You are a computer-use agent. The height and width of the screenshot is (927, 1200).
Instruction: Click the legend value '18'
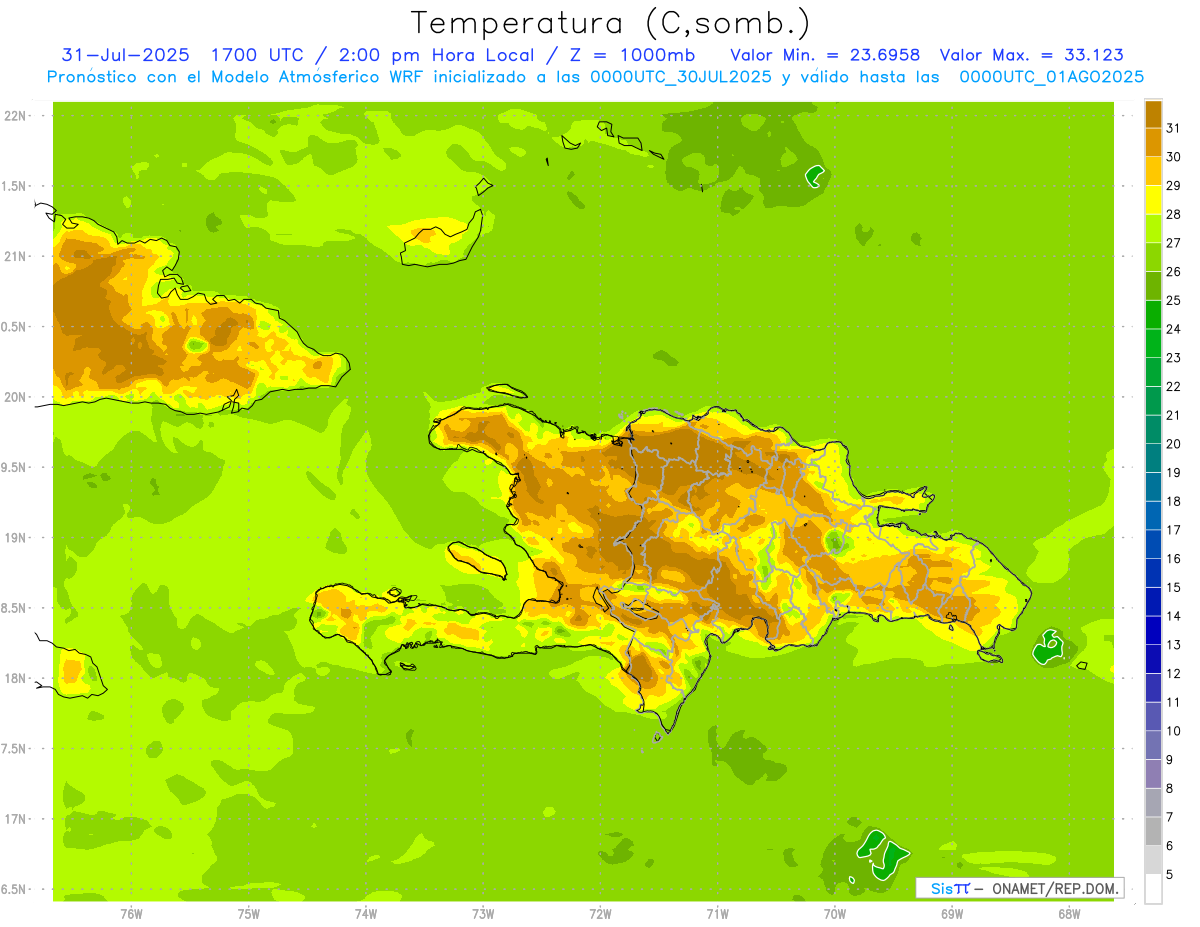(1174, 501)
